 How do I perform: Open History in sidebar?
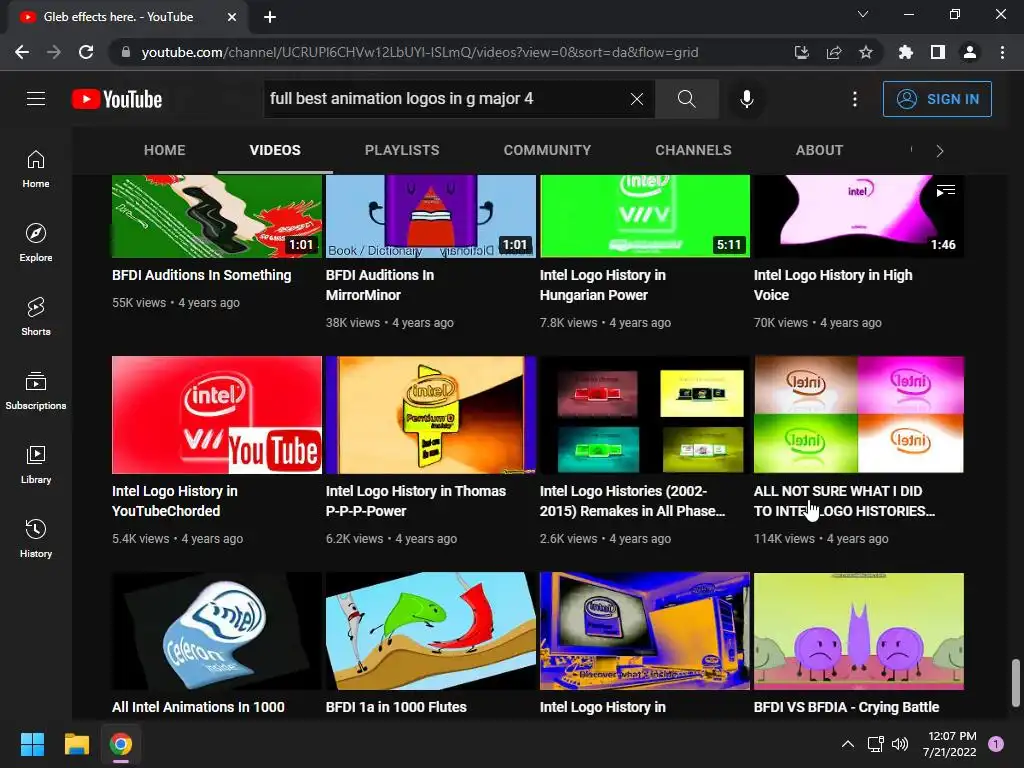point(36,539)
